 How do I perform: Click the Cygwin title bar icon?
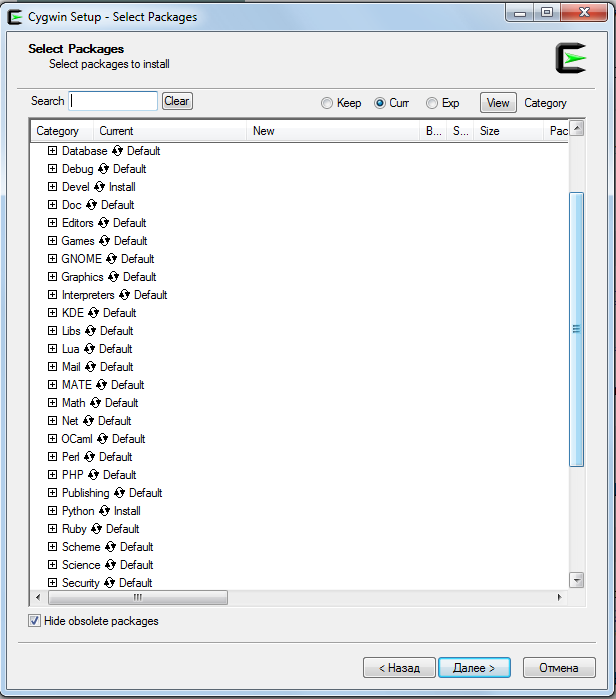pos(15,17)
